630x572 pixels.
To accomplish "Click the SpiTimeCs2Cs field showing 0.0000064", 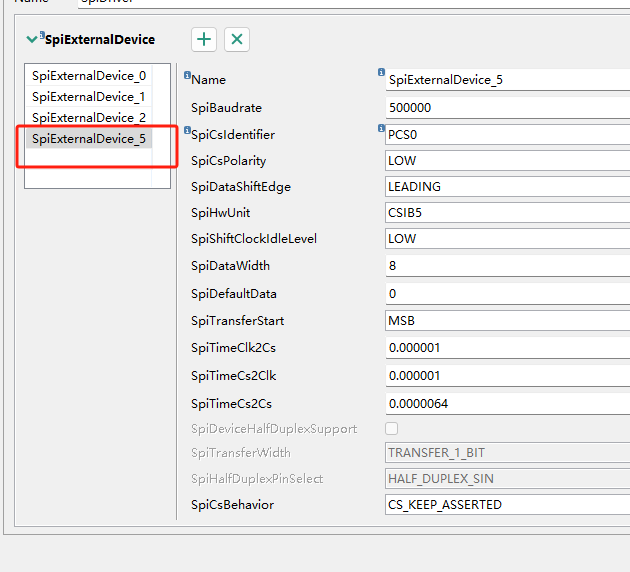I will click(507, 403).
